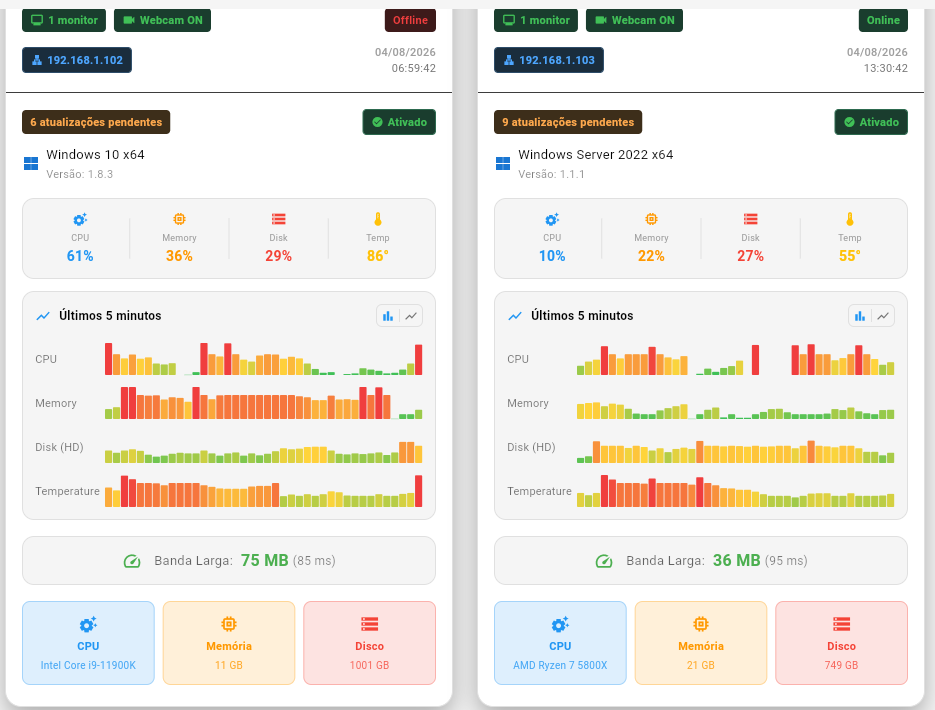The width and height of the screenshot is (935, 710).
Task: Click the 1 monitor badge on 192.168.1.103 card
Action: (x=536, y=20)
